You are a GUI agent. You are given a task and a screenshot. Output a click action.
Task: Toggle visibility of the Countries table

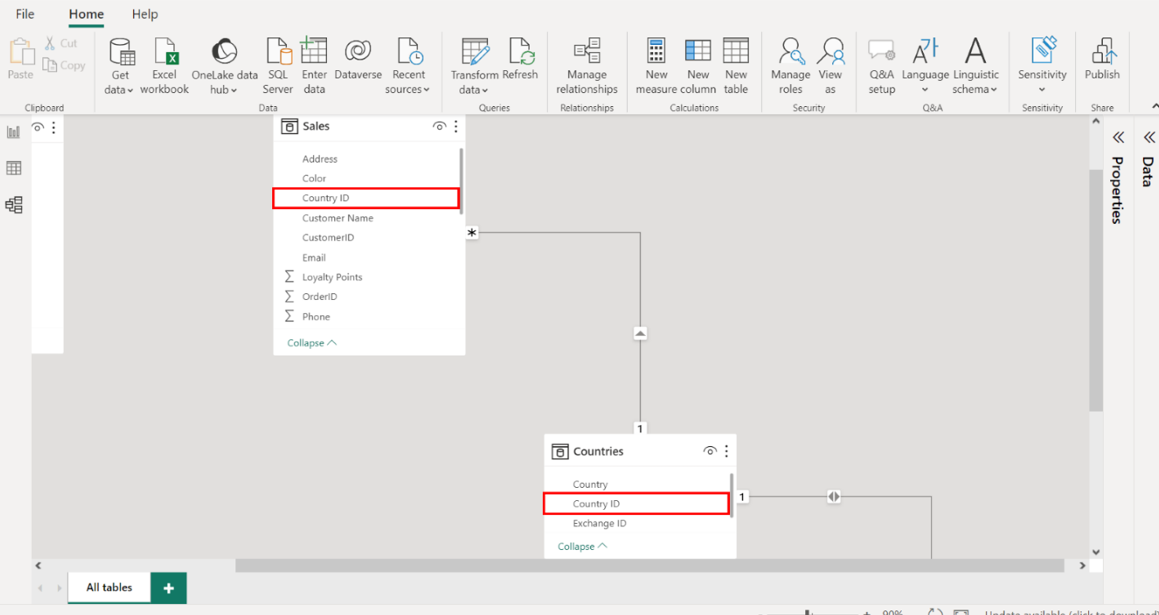coord(710,452)
